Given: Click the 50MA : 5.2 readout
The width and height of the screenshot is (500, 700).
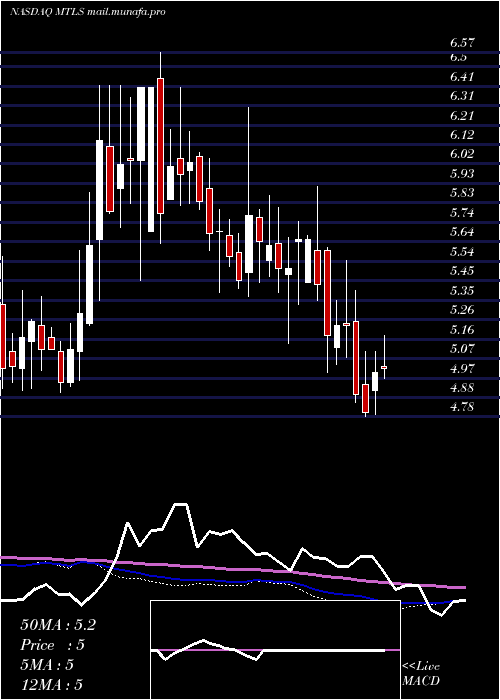Looking at the screenshot, I should click(58, 625).
